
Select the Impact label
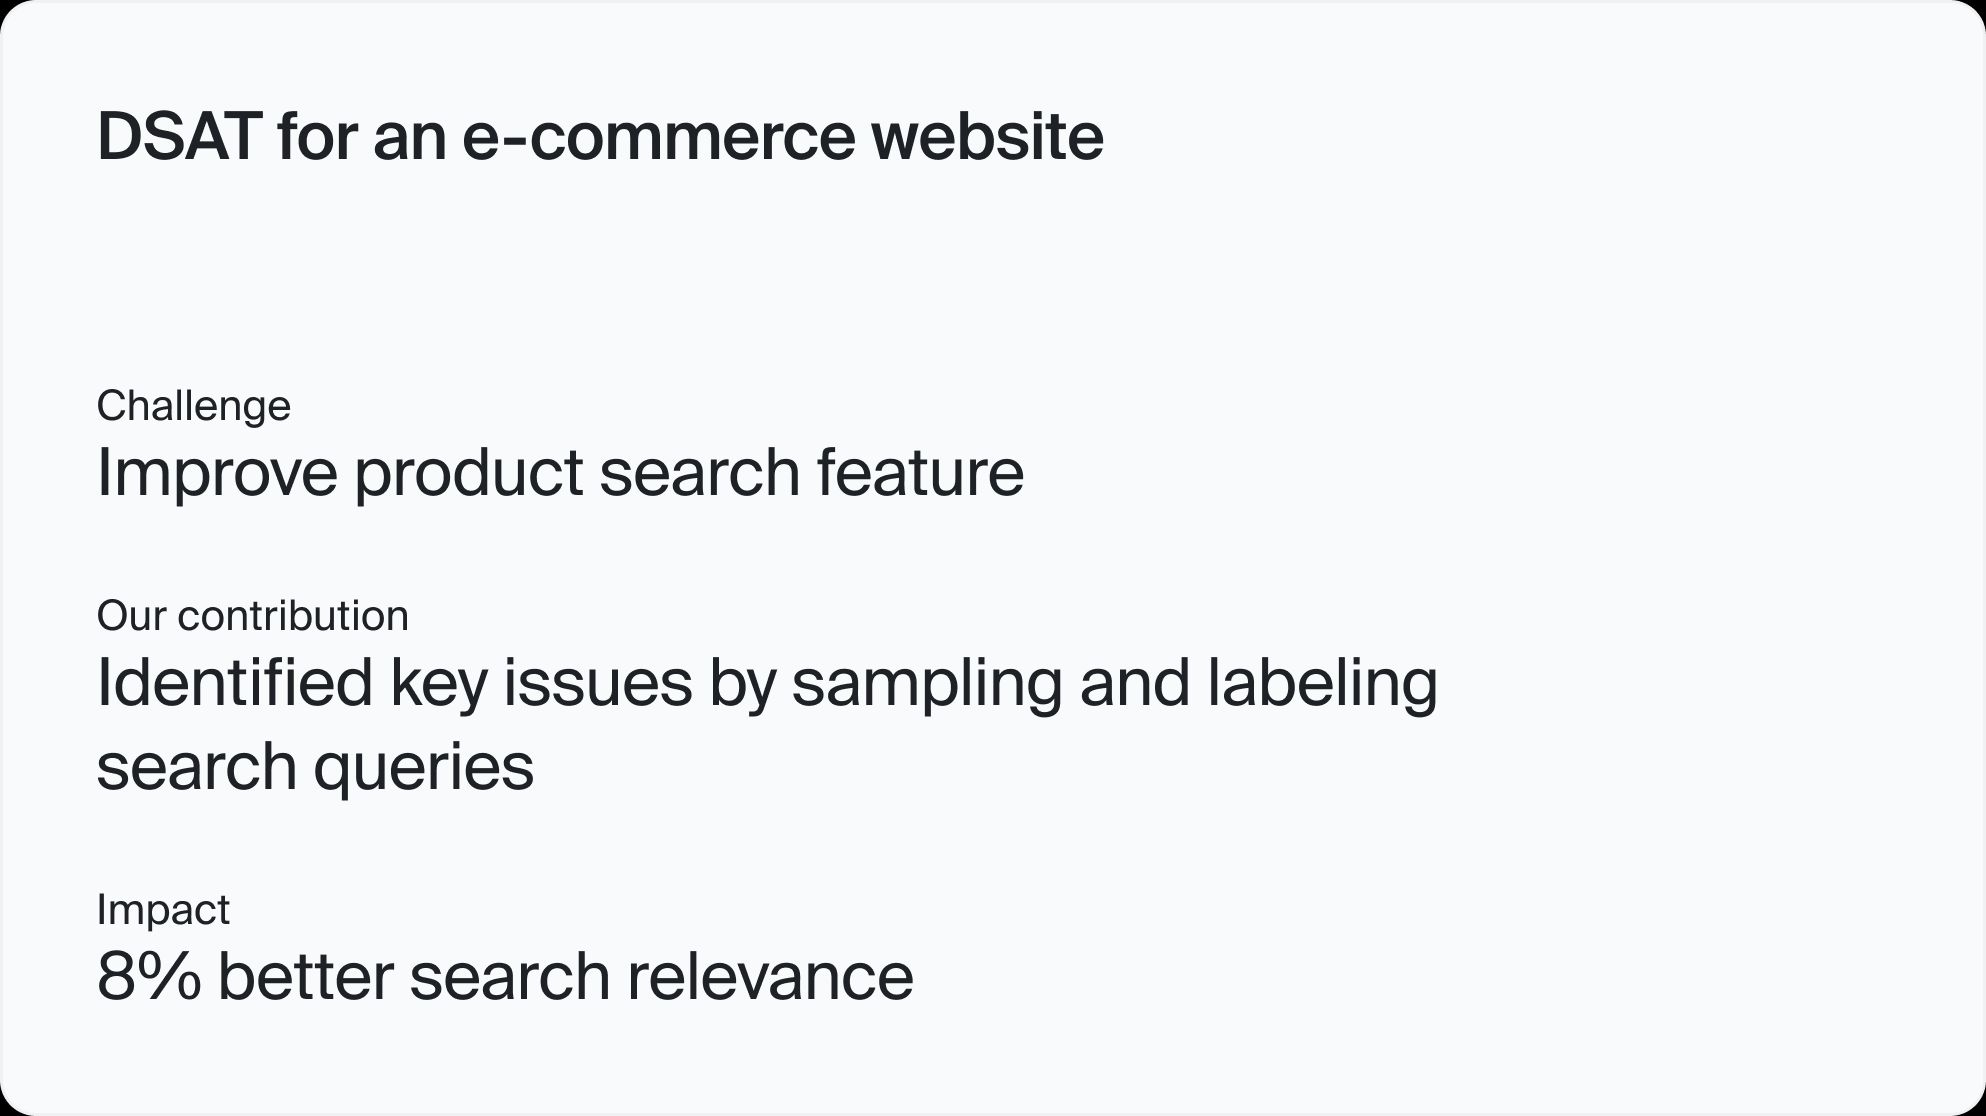click(x=164, y=909)
